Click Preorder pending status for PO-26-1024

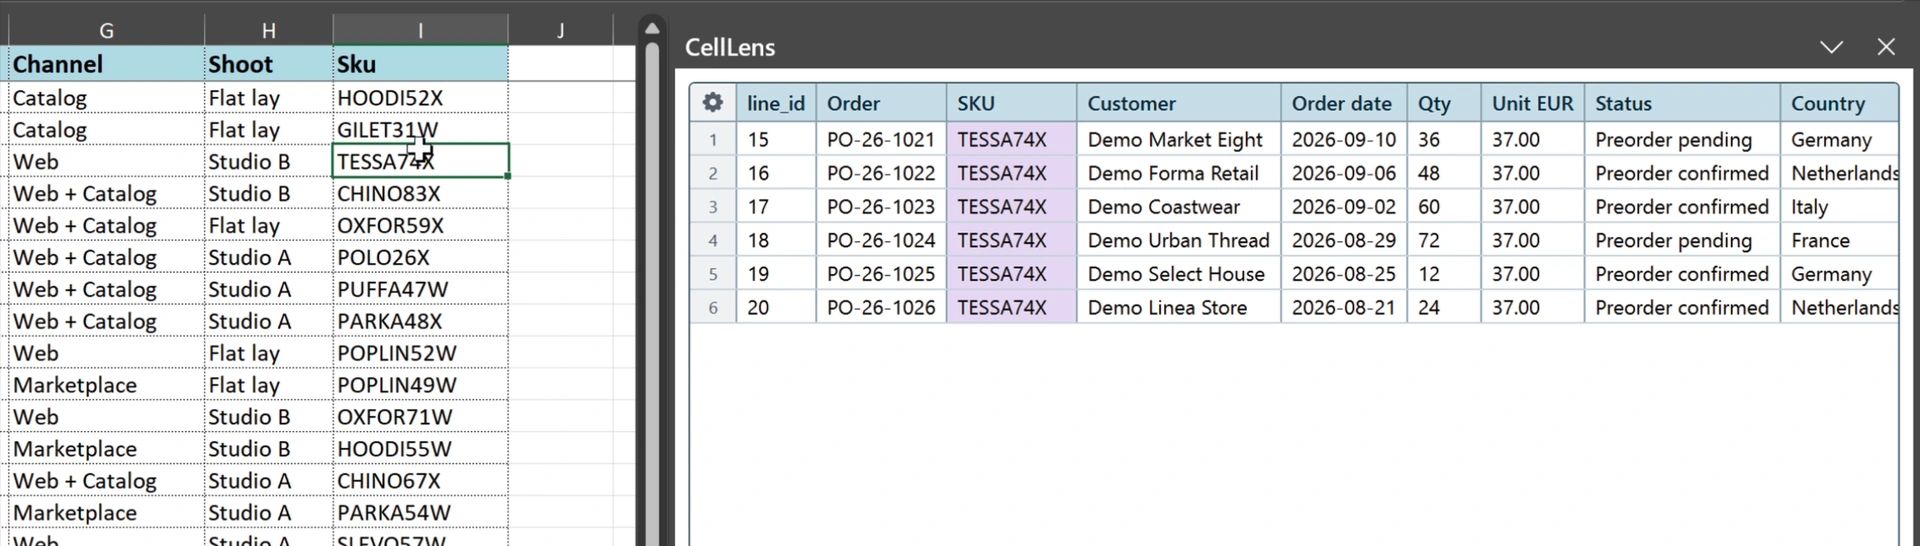[1682, 240]
